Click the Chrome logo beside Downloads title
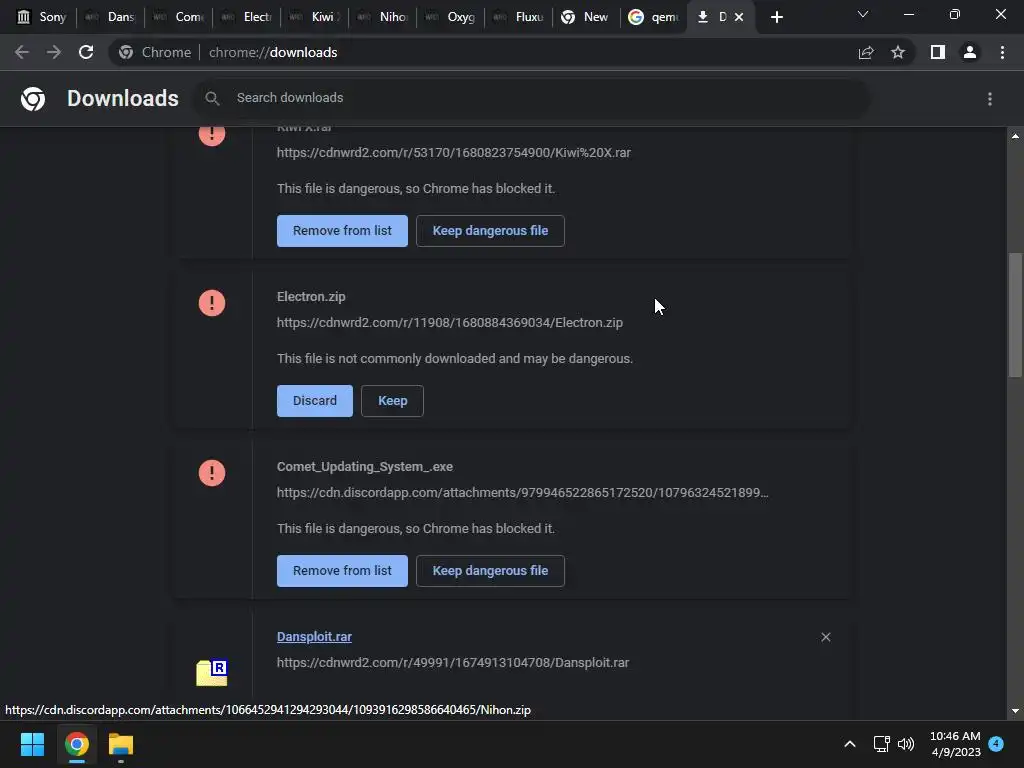Viewport: 1024px width, 768px height. [x=33, y=99]
